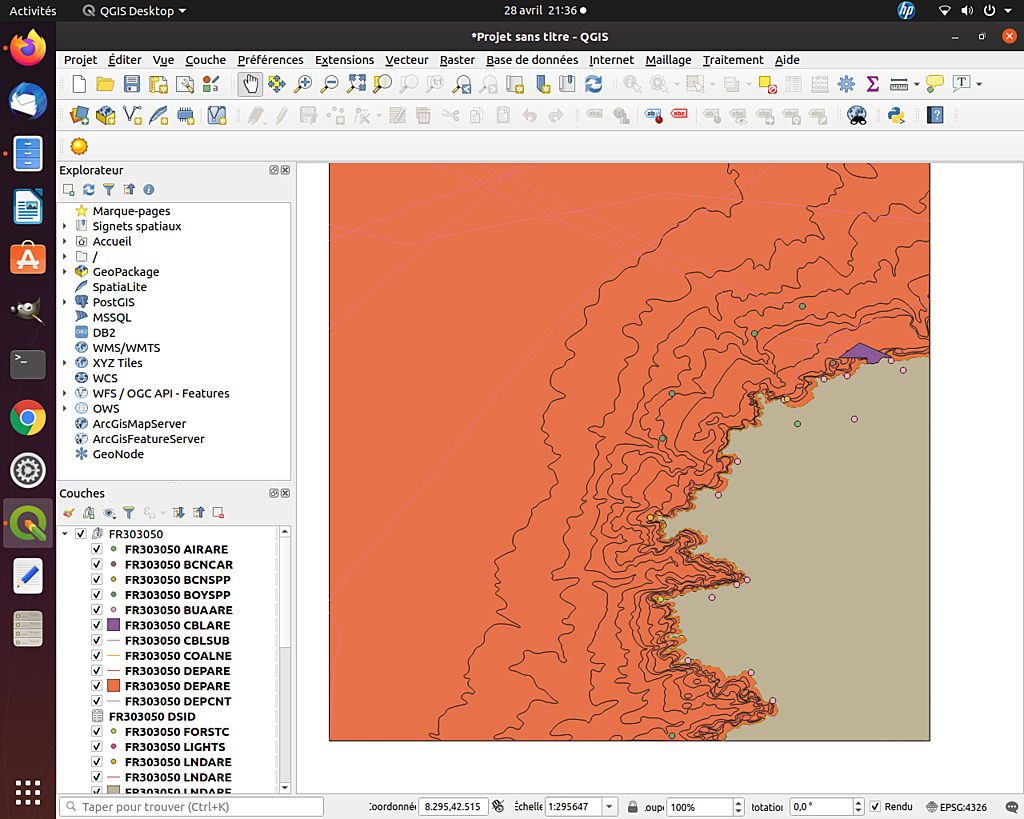Open the Processing Toolbox gear icon
1024x819 pixels.
(846, 84)
